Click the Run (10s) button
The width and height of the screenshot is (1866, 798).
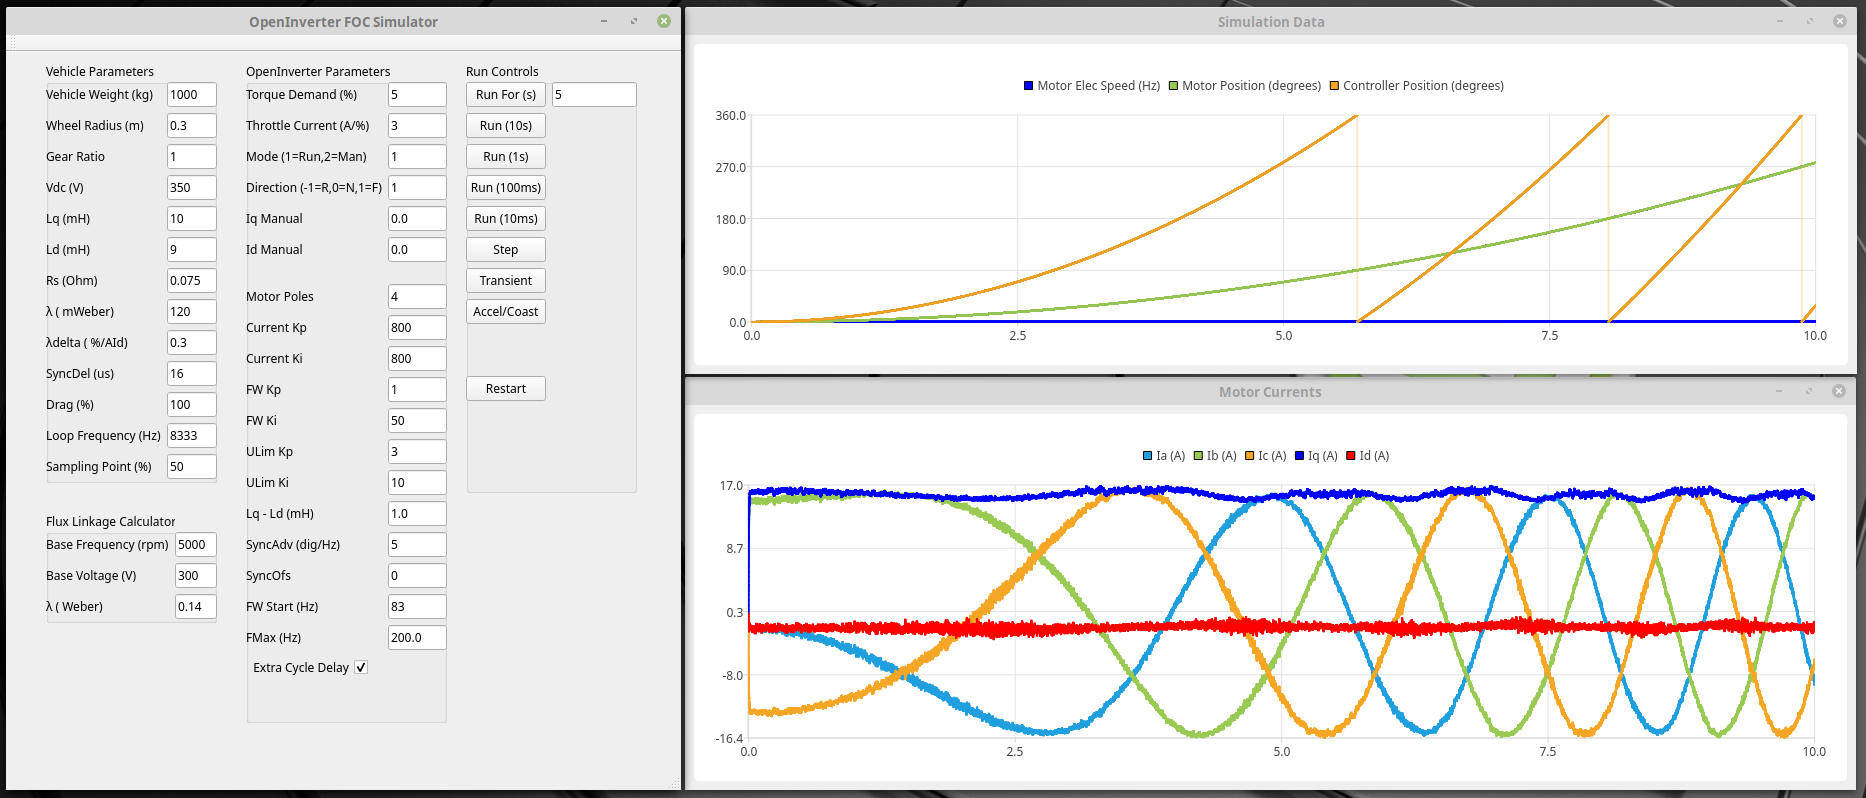pyautogui.click(x=505, y=125)
